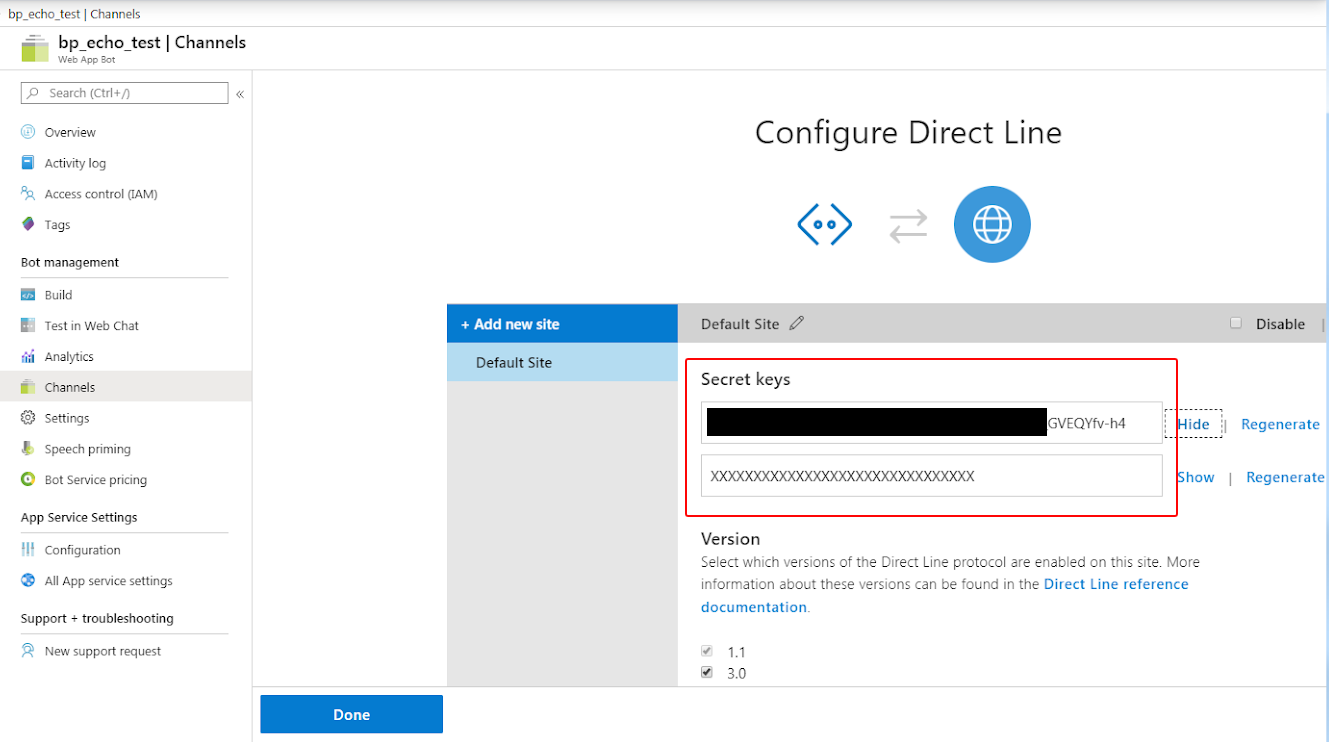1329x742 pixels.
Task: Hide the first secret key
Action: point(1193,424)
